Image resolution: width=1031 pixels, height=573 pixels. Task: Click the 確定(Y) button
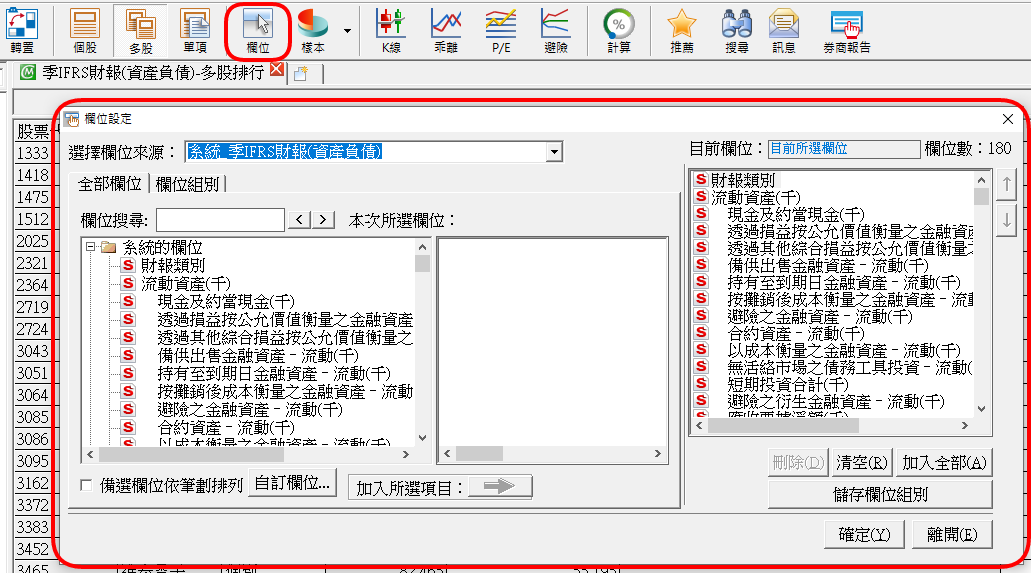click(x=864, y=534)
